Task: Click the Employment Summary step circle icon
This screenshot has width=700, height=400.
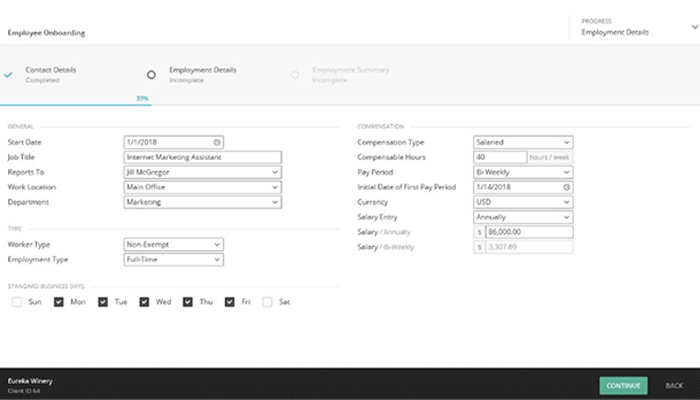Action: 294,74
